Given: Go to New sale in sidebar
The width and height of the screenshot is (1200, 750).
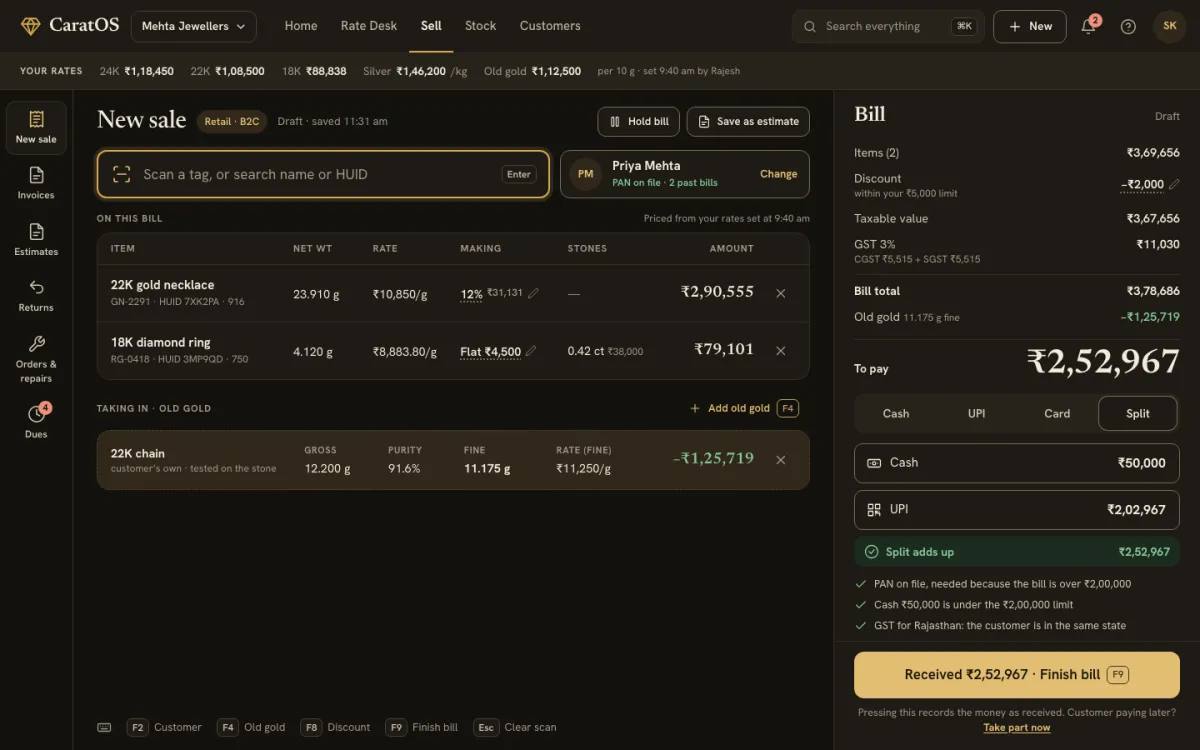Looking at the screenshot, I should [36, 128].
